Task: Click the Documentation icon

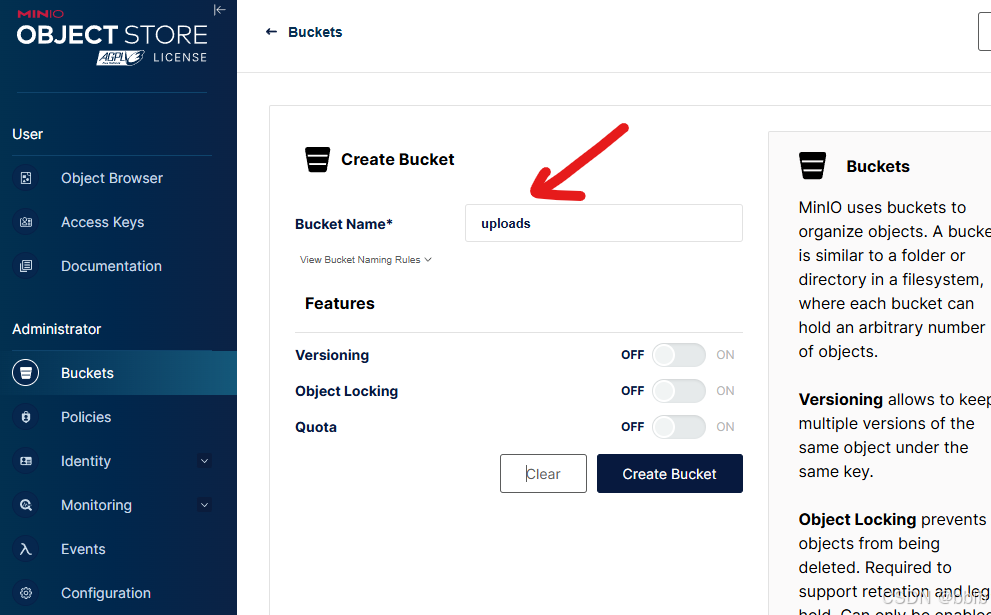Action: (x=26, y=266)
